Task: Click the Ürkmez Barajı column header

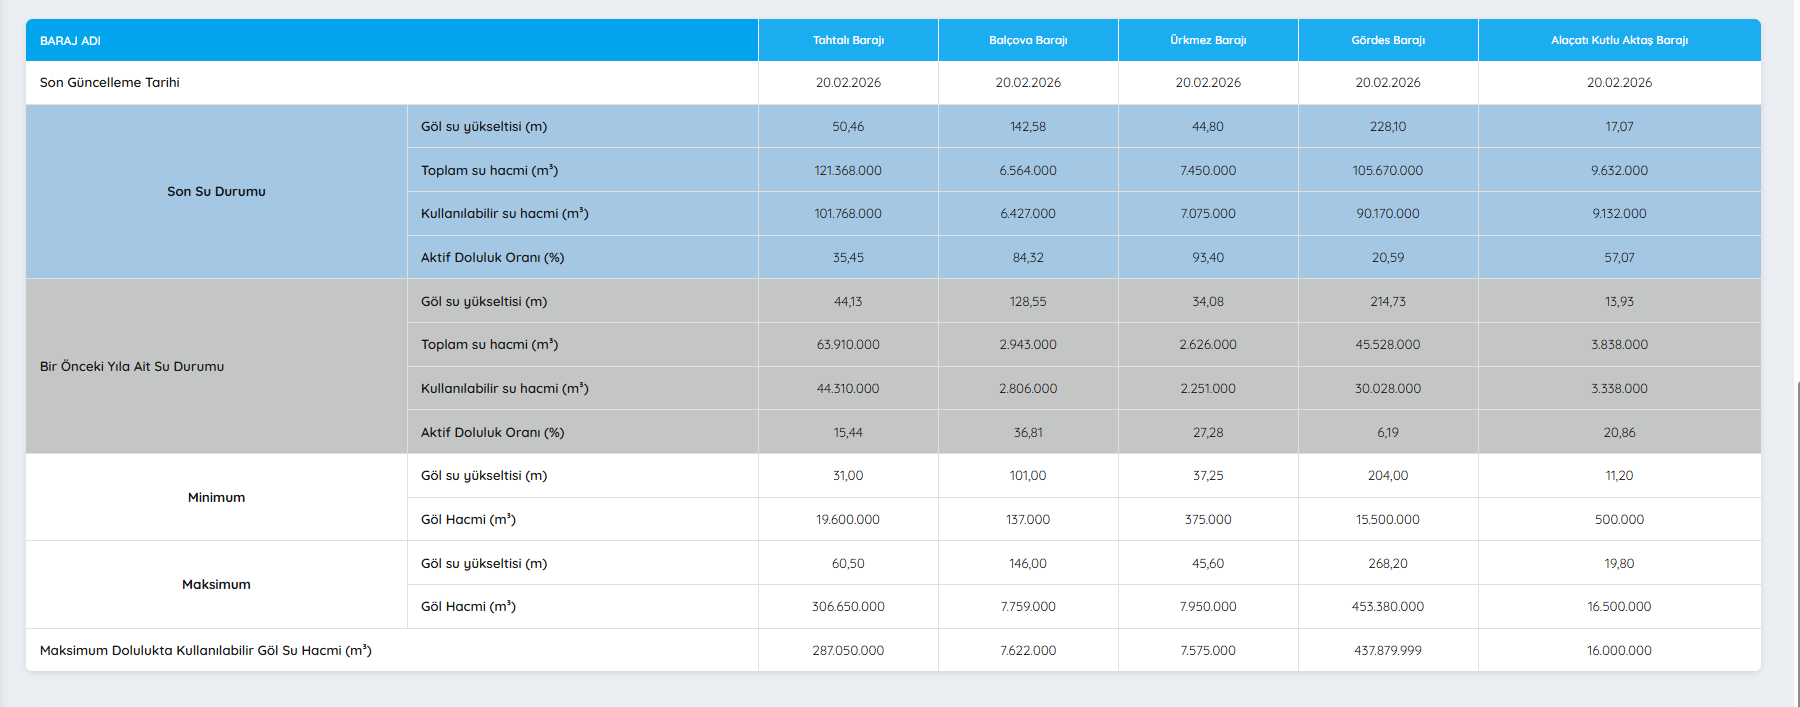Action: tap(1208, 41)
